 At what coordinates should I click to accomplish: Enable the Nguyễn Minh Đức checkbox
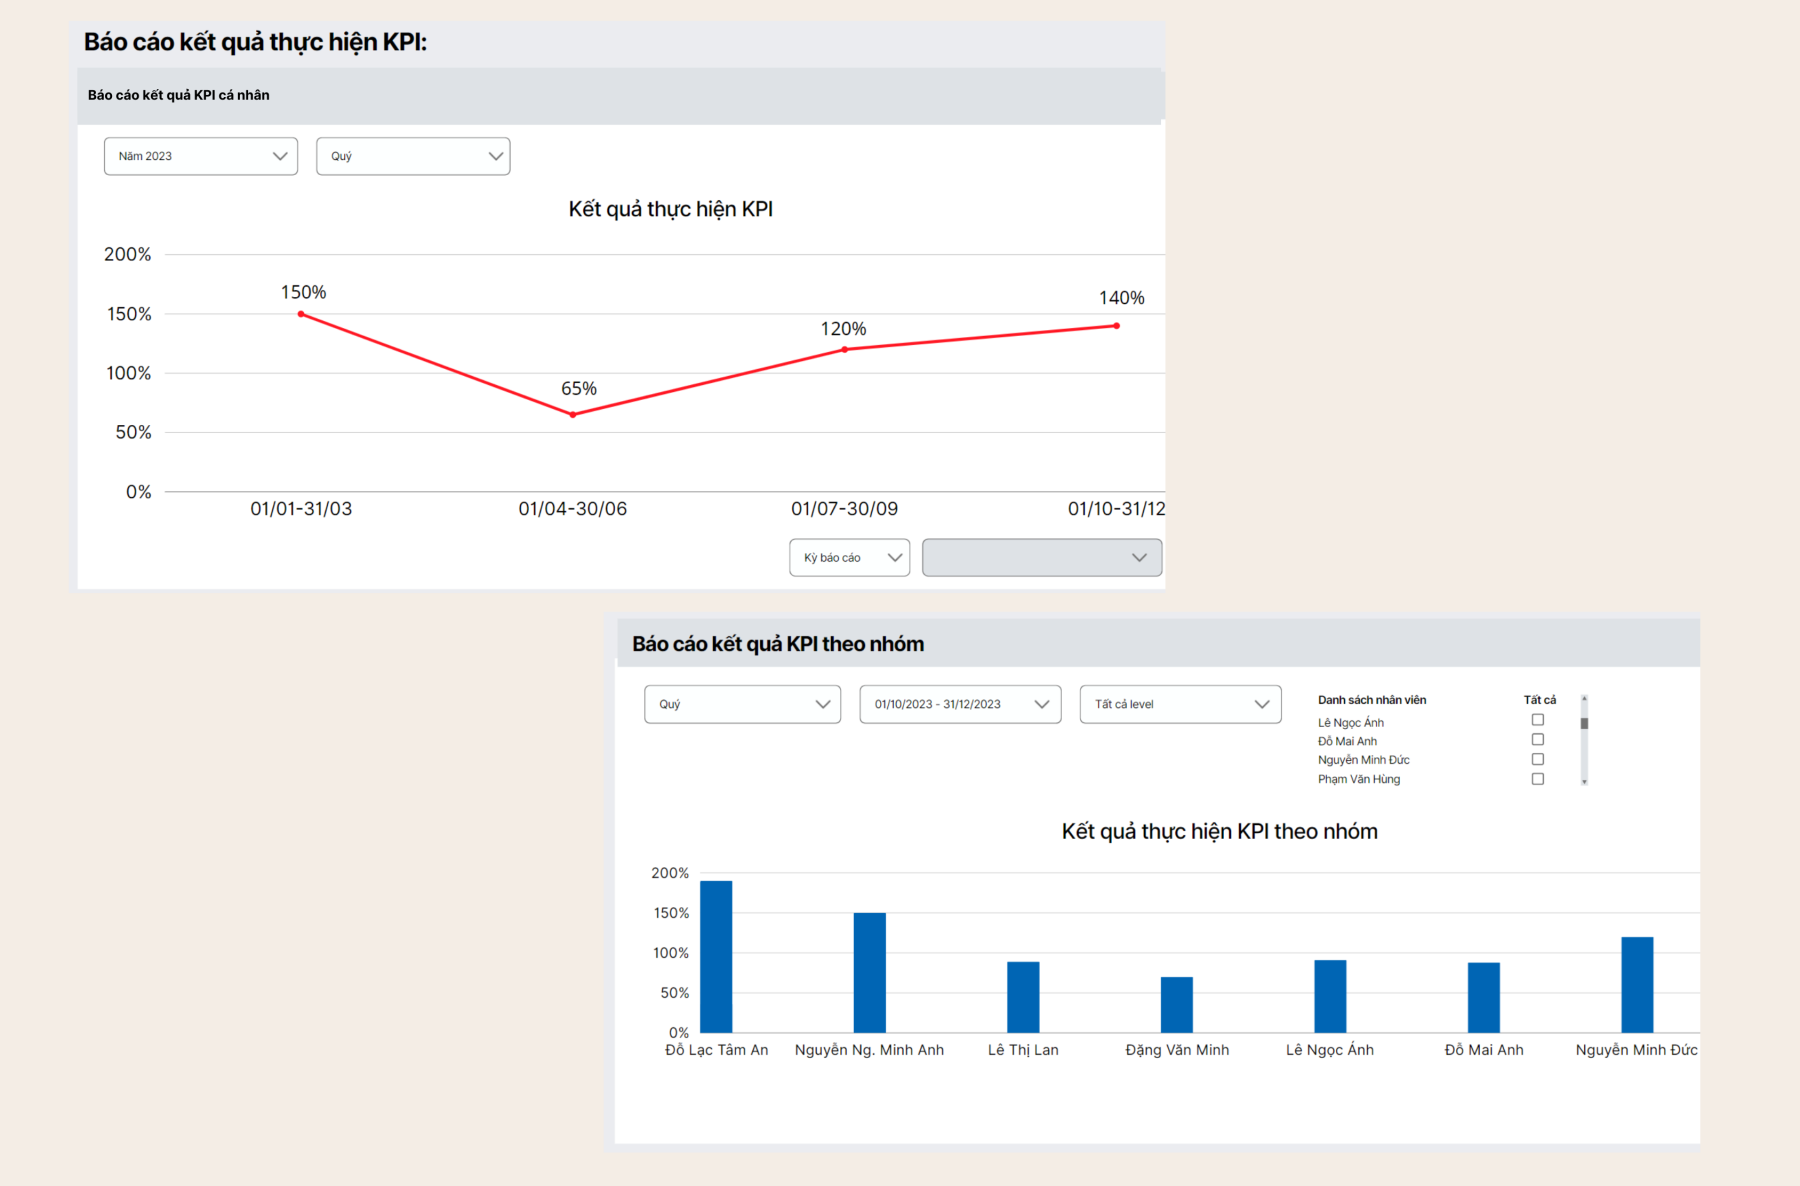(x=1538, y=759)
